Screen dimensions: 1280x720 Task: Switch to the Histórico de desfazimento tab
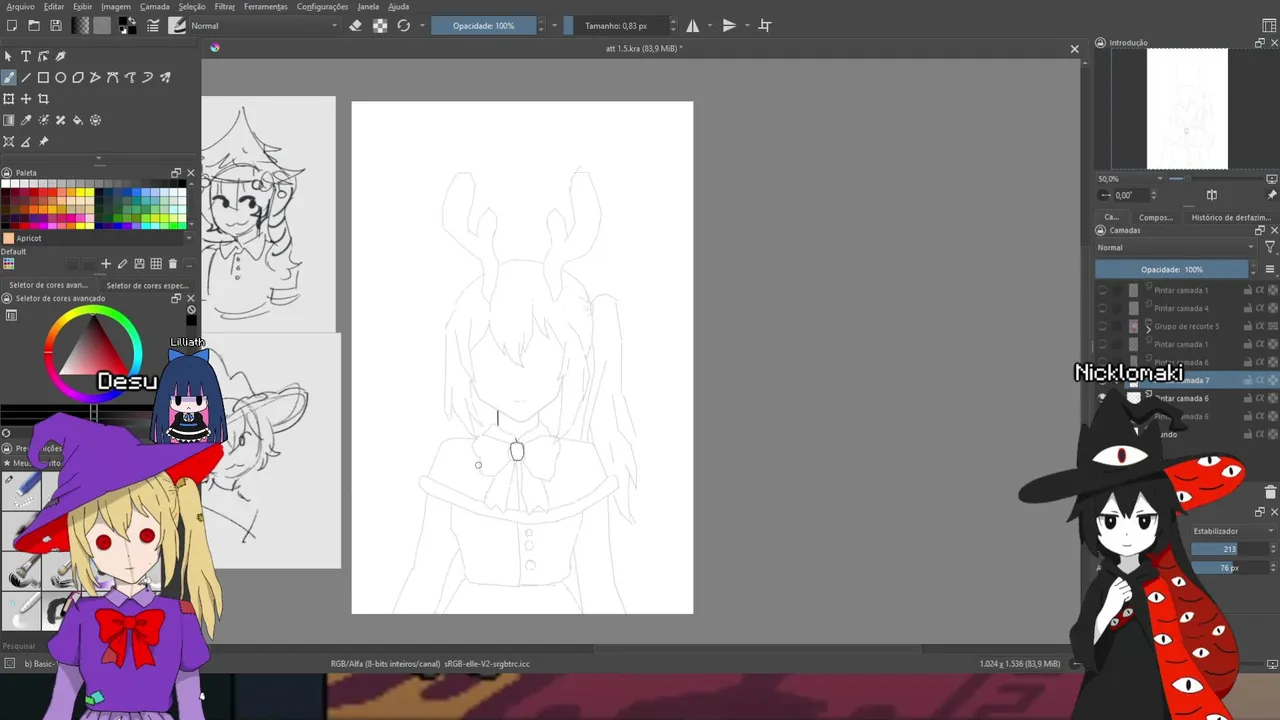click(1231, 217)
